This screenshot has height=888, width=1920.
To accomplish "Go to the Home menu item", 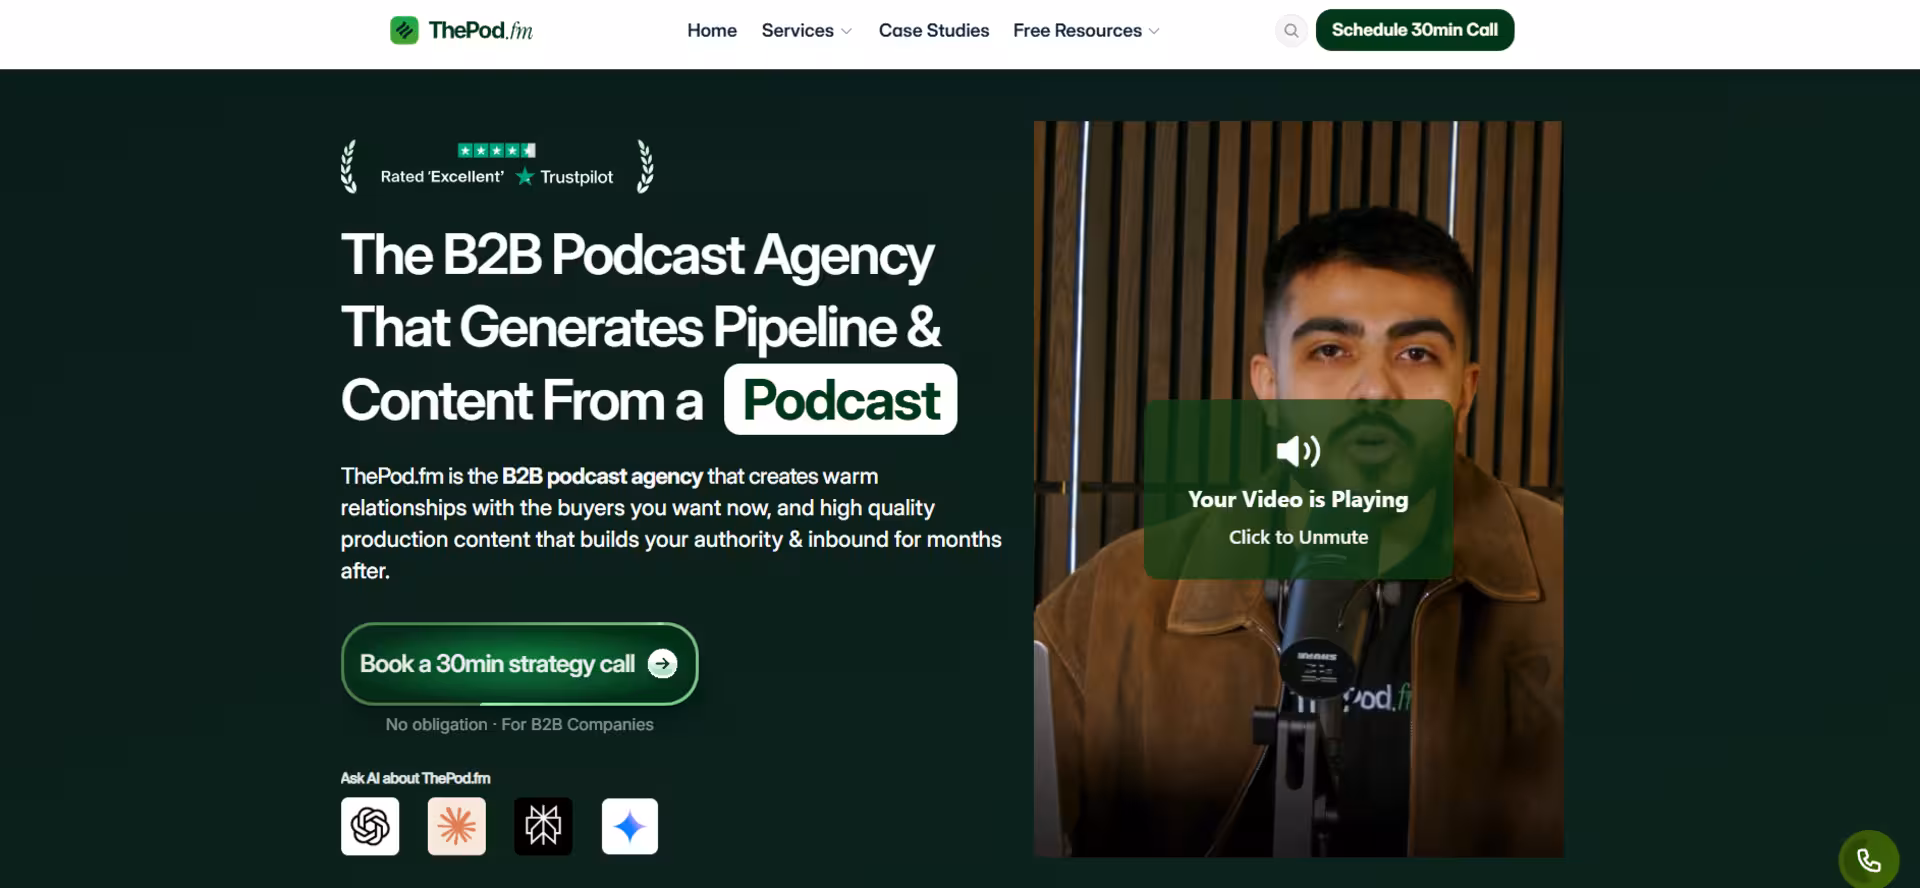I will pos(712,31).
